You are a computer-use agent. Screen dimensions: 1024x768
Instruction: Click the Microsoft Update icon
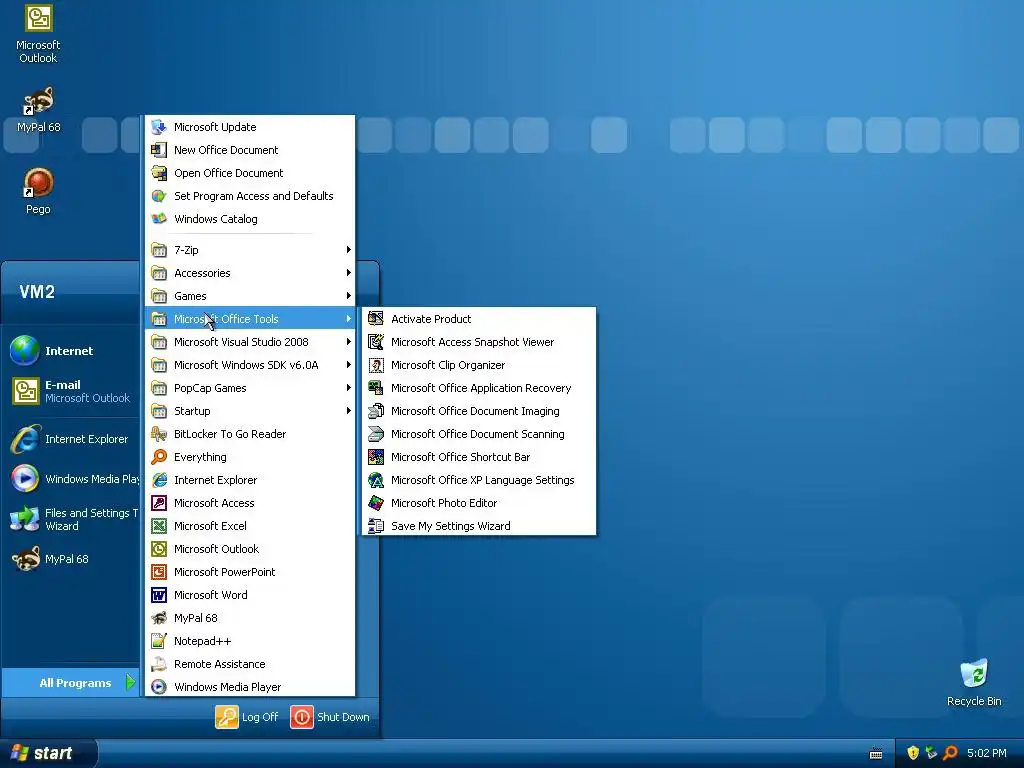point(159,127)
